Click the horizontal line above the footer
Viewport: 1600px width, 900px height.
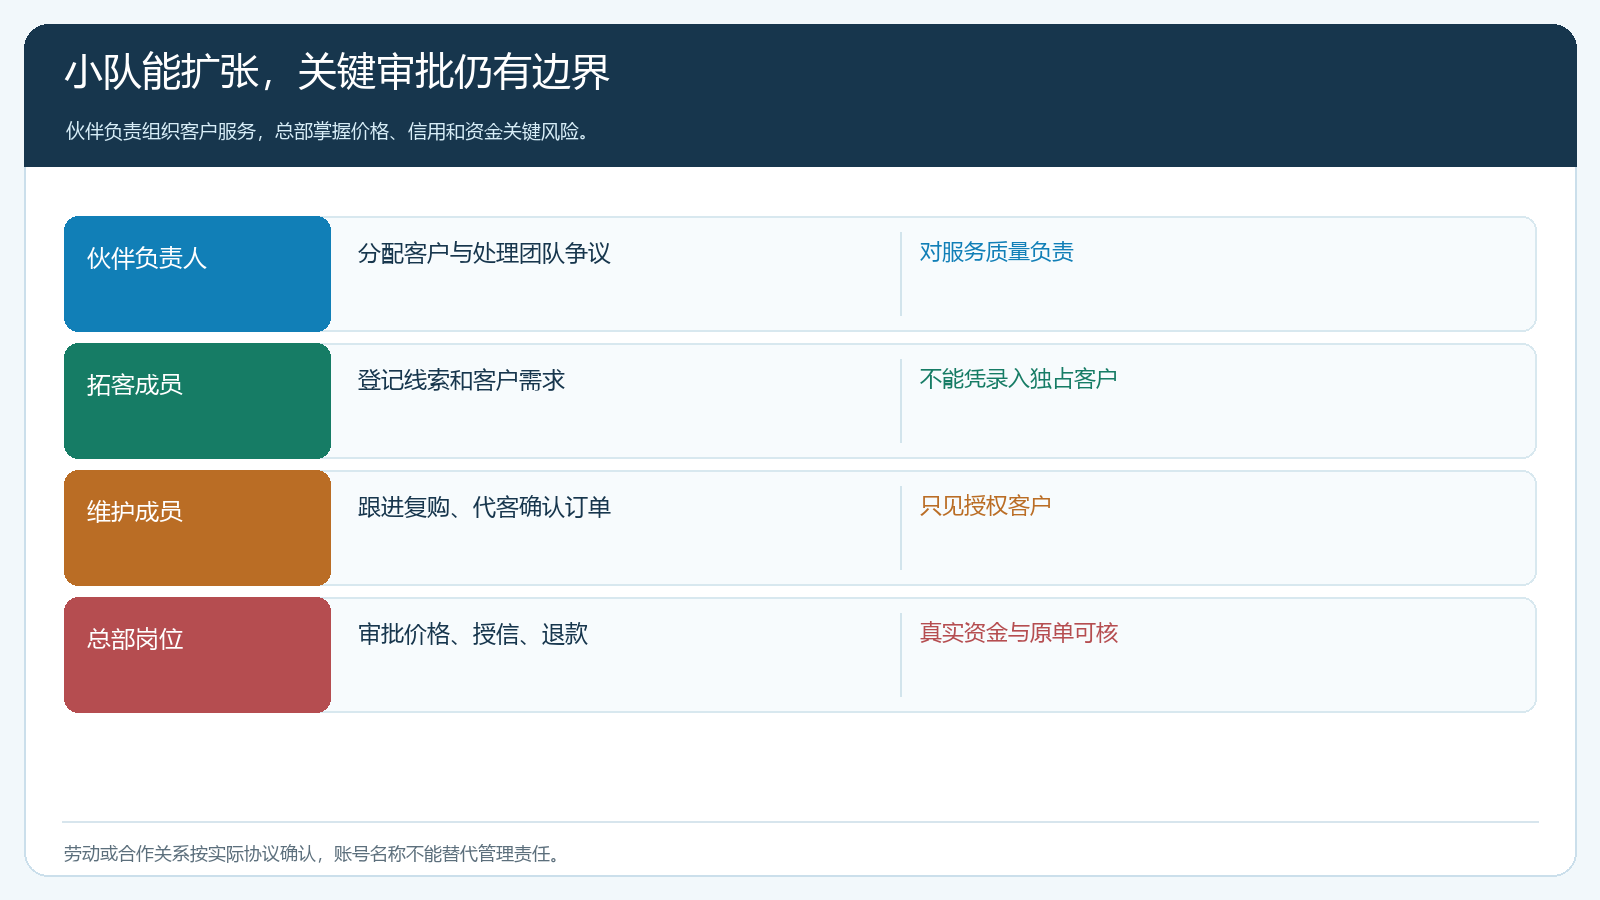click(800, 822)
